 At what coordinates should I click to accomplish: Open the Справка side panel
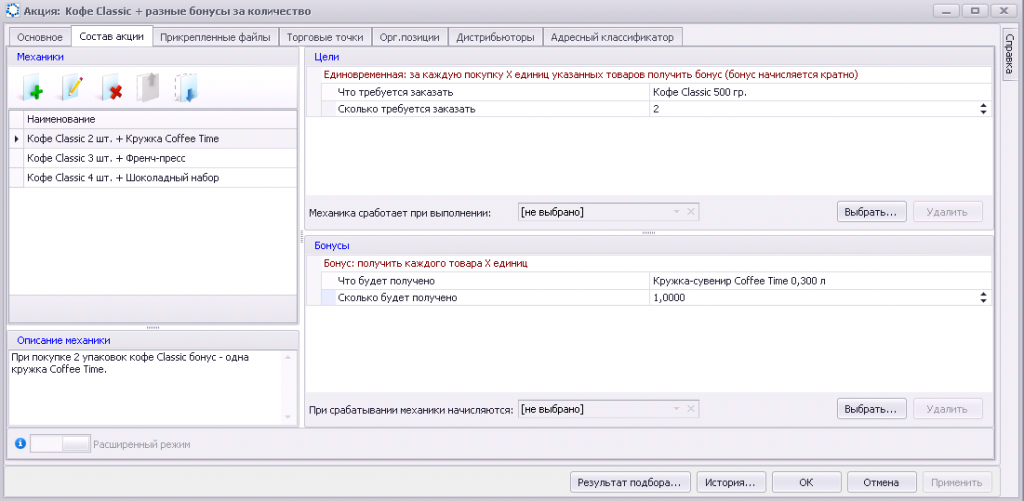1010,54
